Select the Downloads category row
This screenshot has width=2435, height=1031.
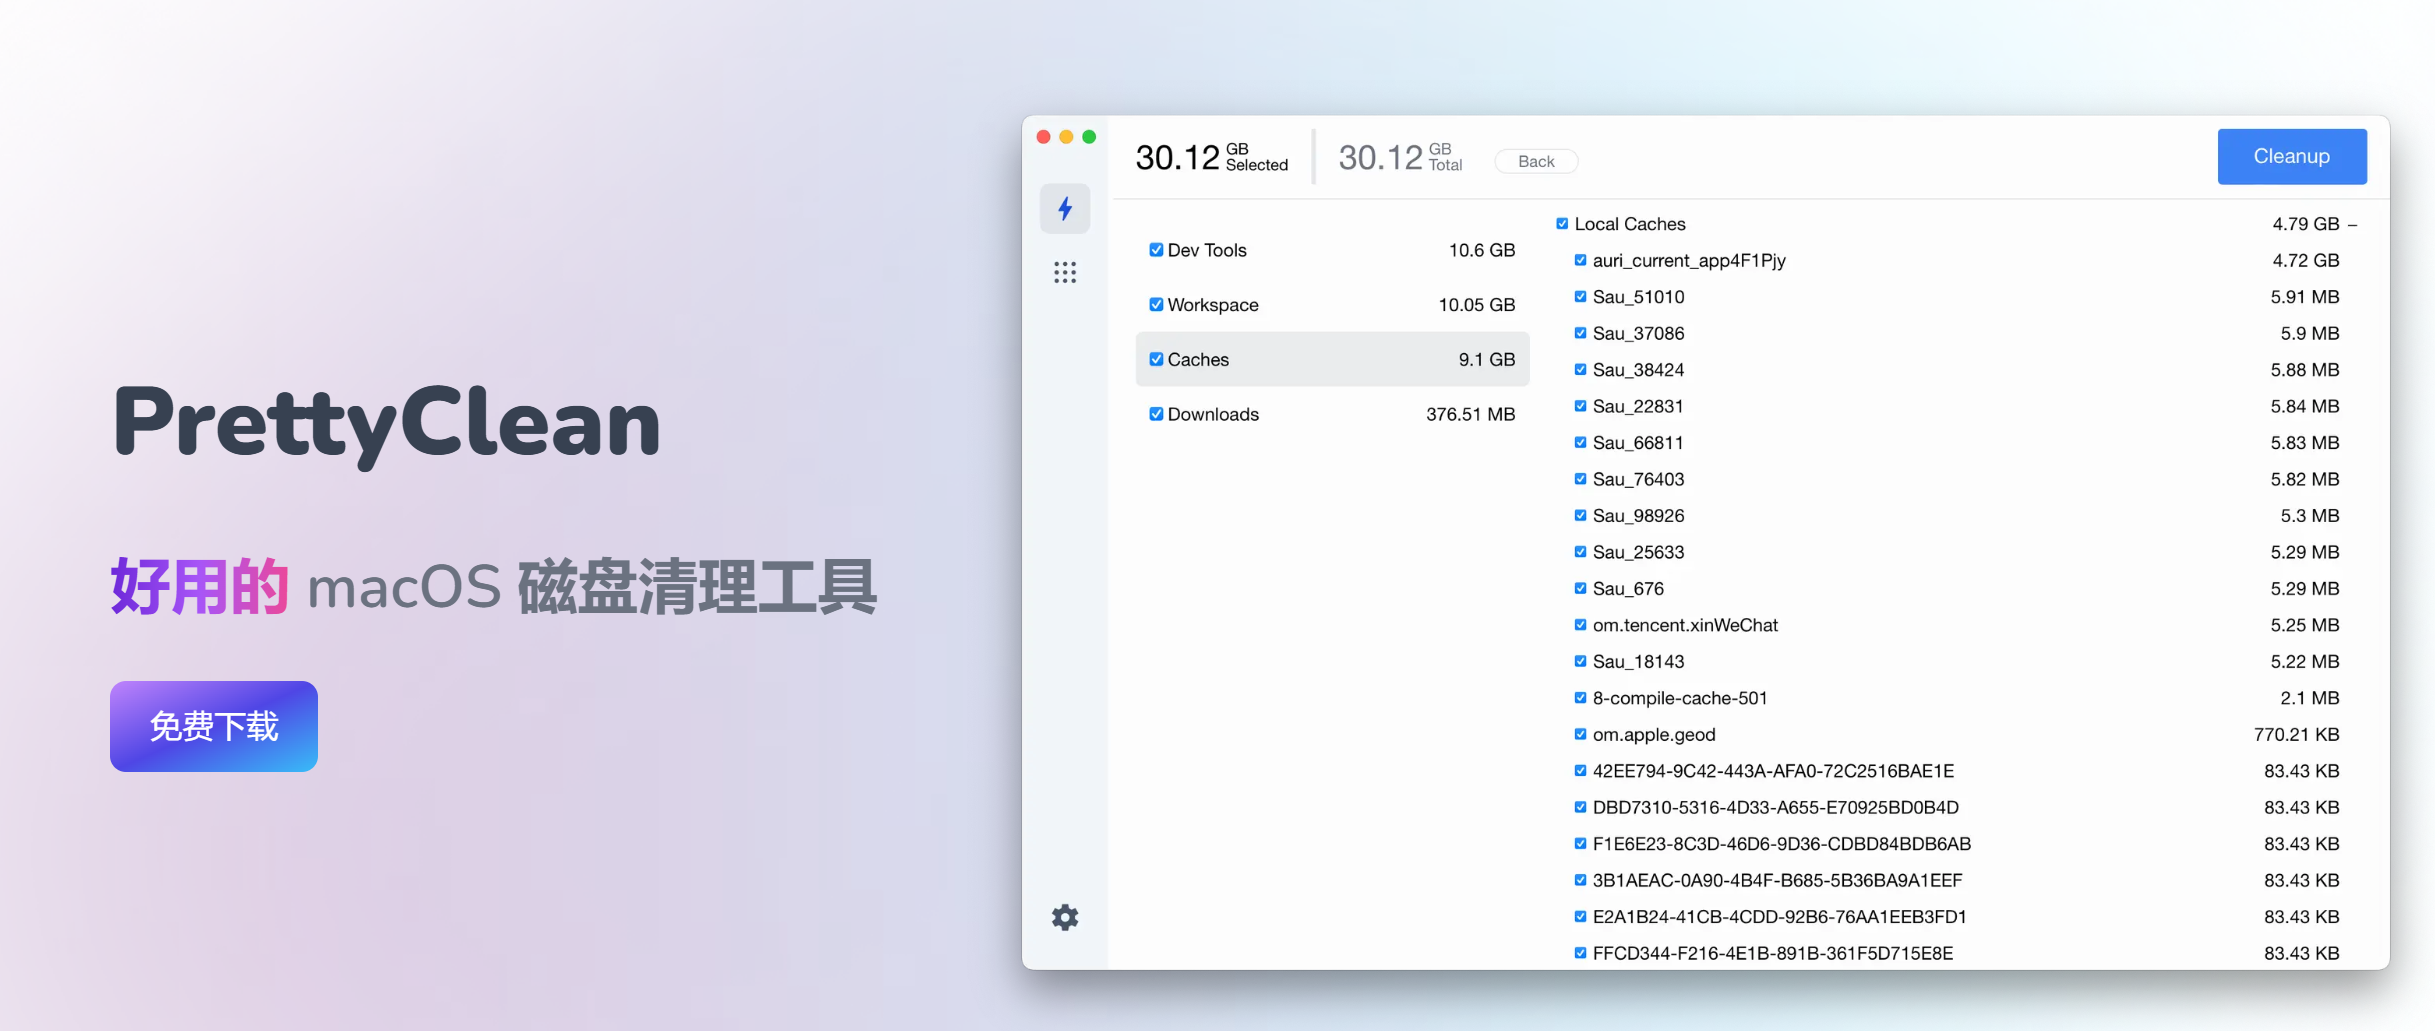(x=1332, y=414)
